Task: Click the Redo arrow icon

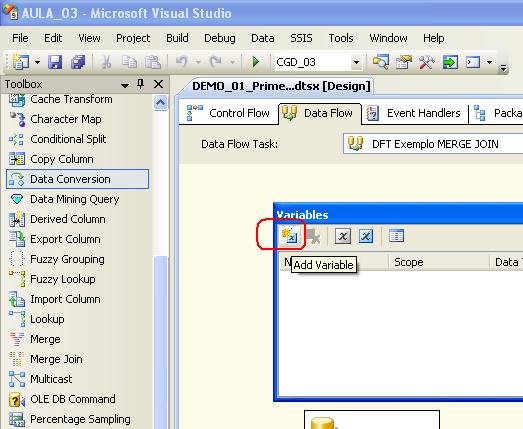Action: click(x=215, y=62)
